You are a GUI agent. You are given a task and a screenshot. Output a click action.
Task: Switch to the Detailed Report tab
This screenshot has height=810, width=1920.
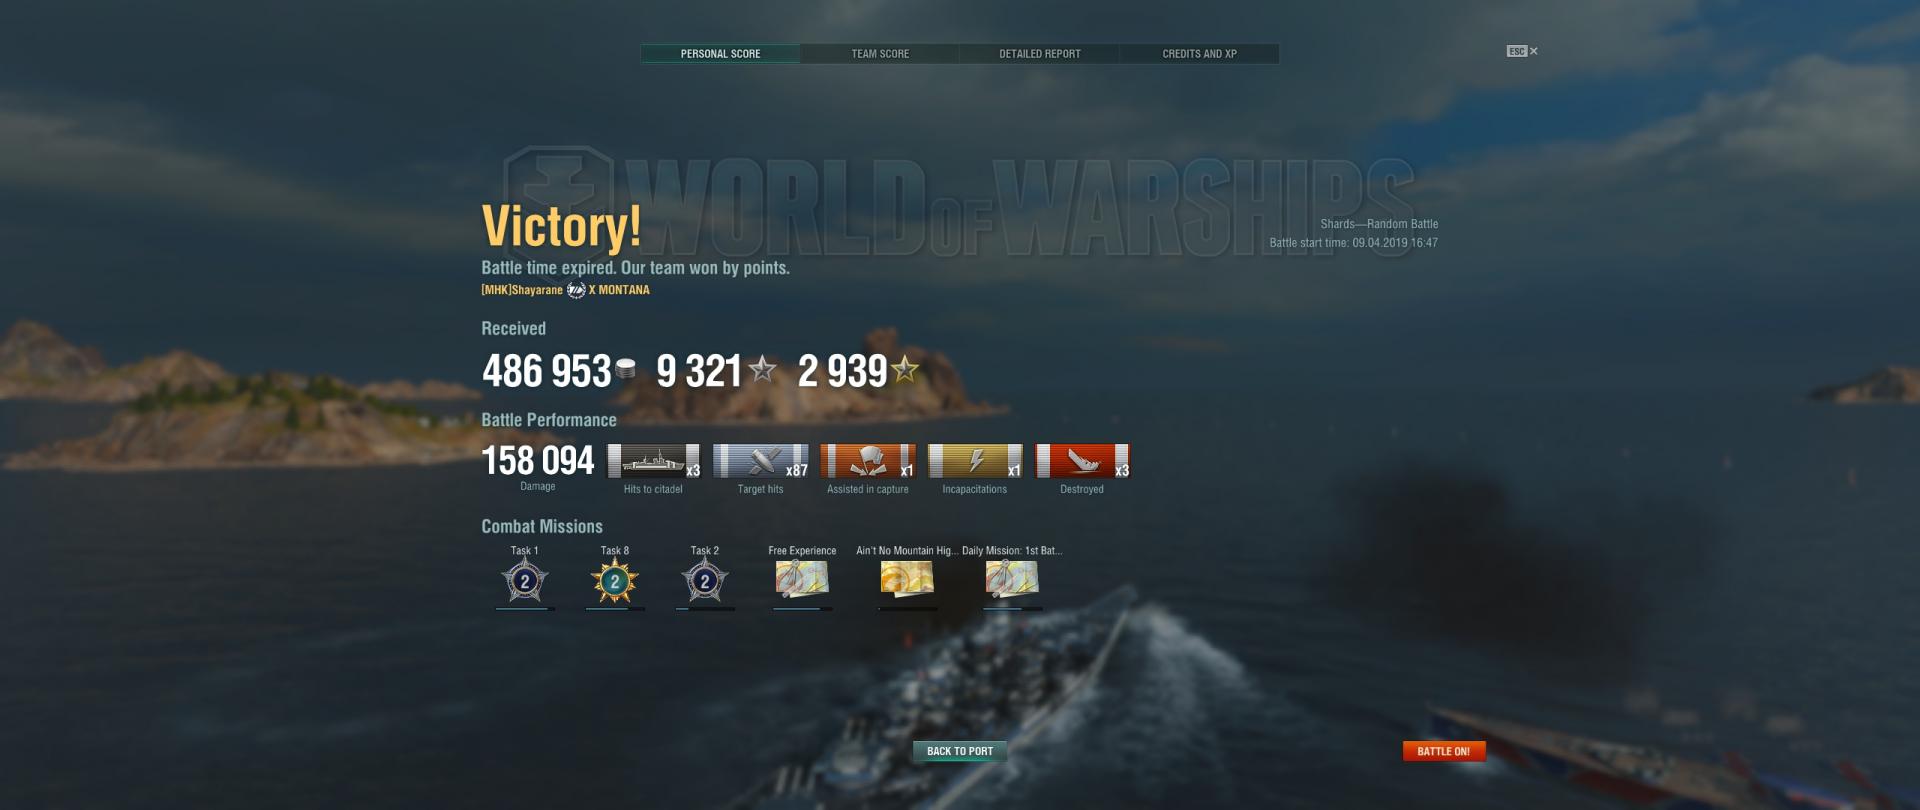(1040, 54)
